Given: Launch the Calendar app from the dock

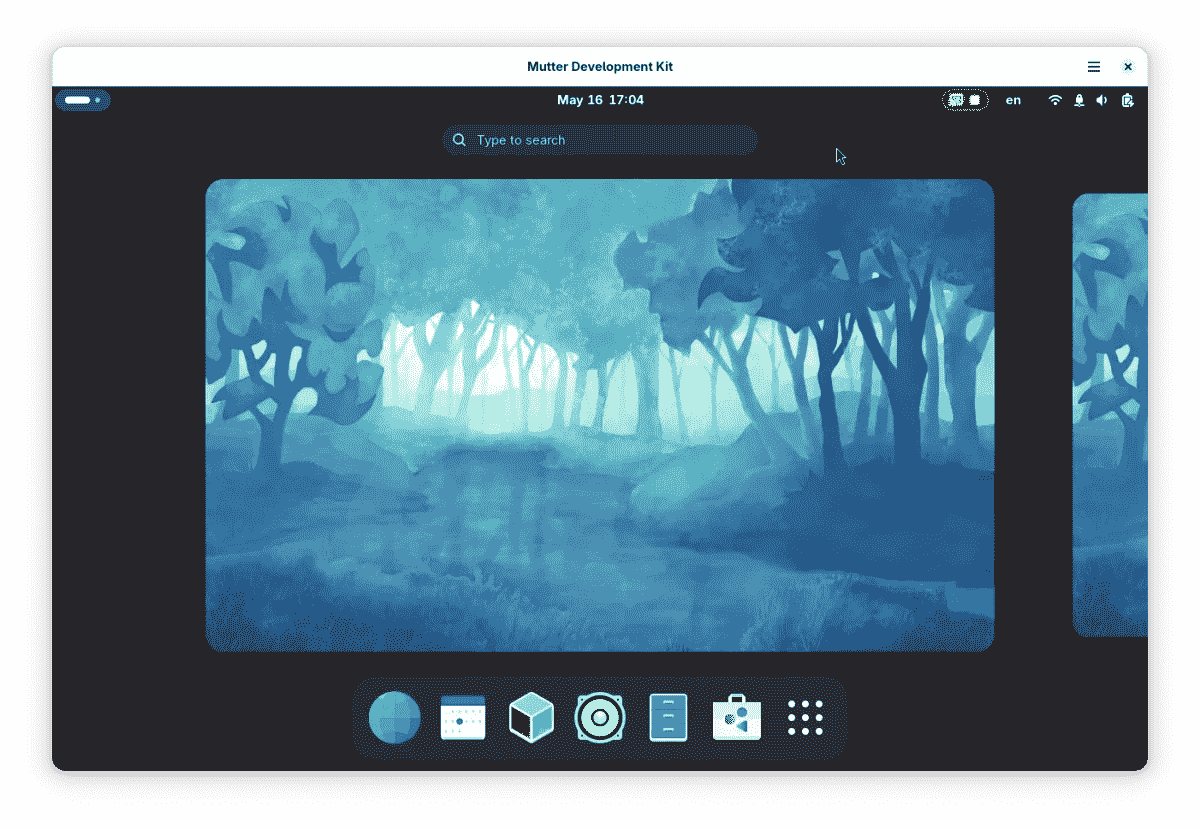Looking at the screenshot, I should (x=463, y=718).
